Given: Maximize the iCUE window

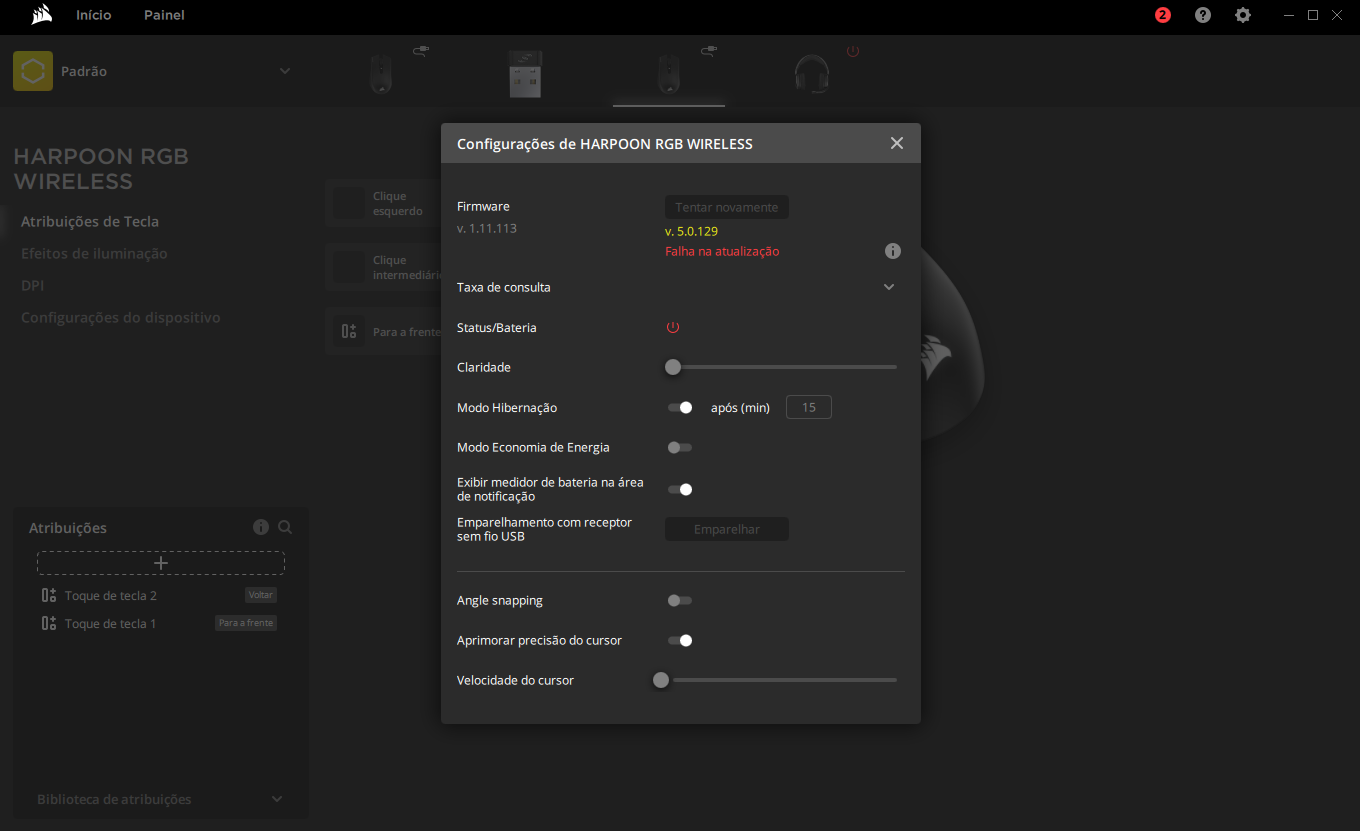Looking at the screenshot, I should coord(1313,15).
